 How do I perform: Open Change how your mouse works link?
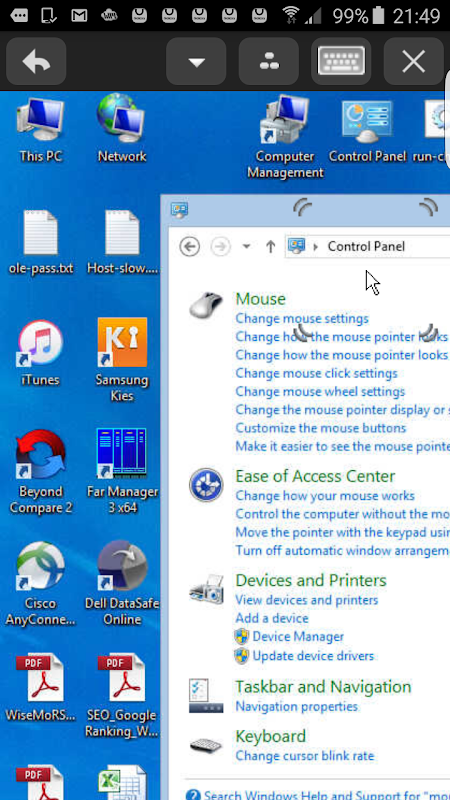[325, 496]
